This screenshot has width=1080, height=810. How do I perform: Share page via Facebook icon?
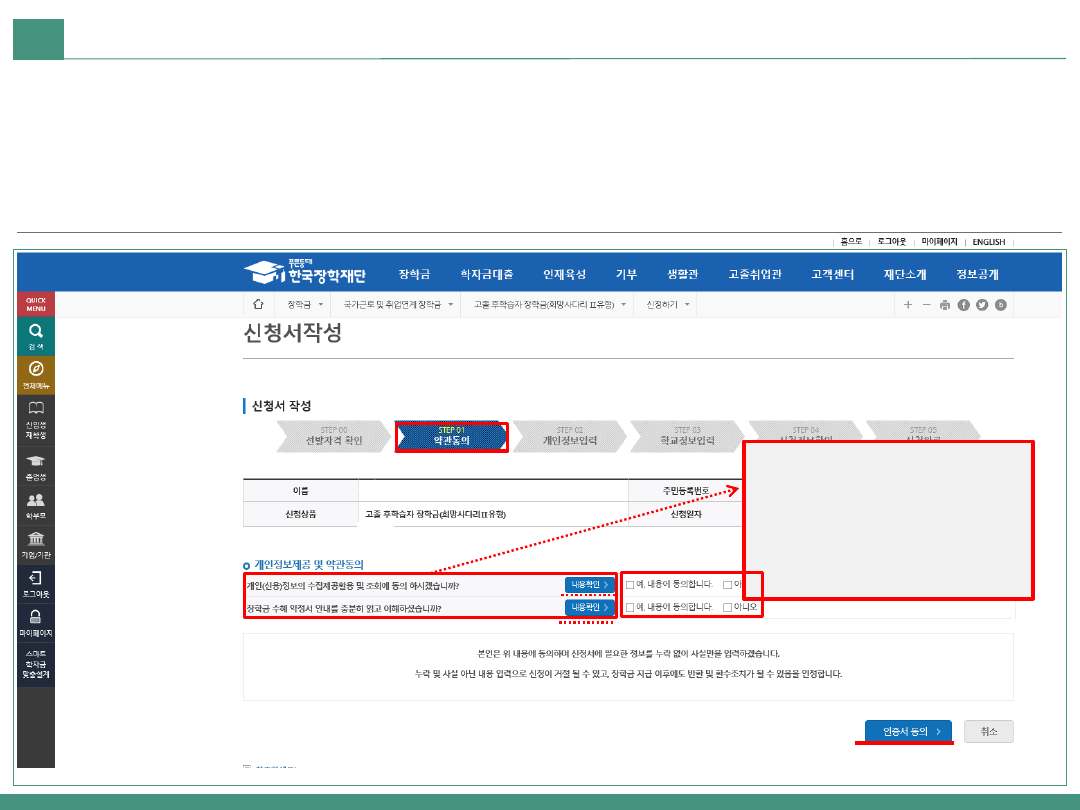click(964, 305)
